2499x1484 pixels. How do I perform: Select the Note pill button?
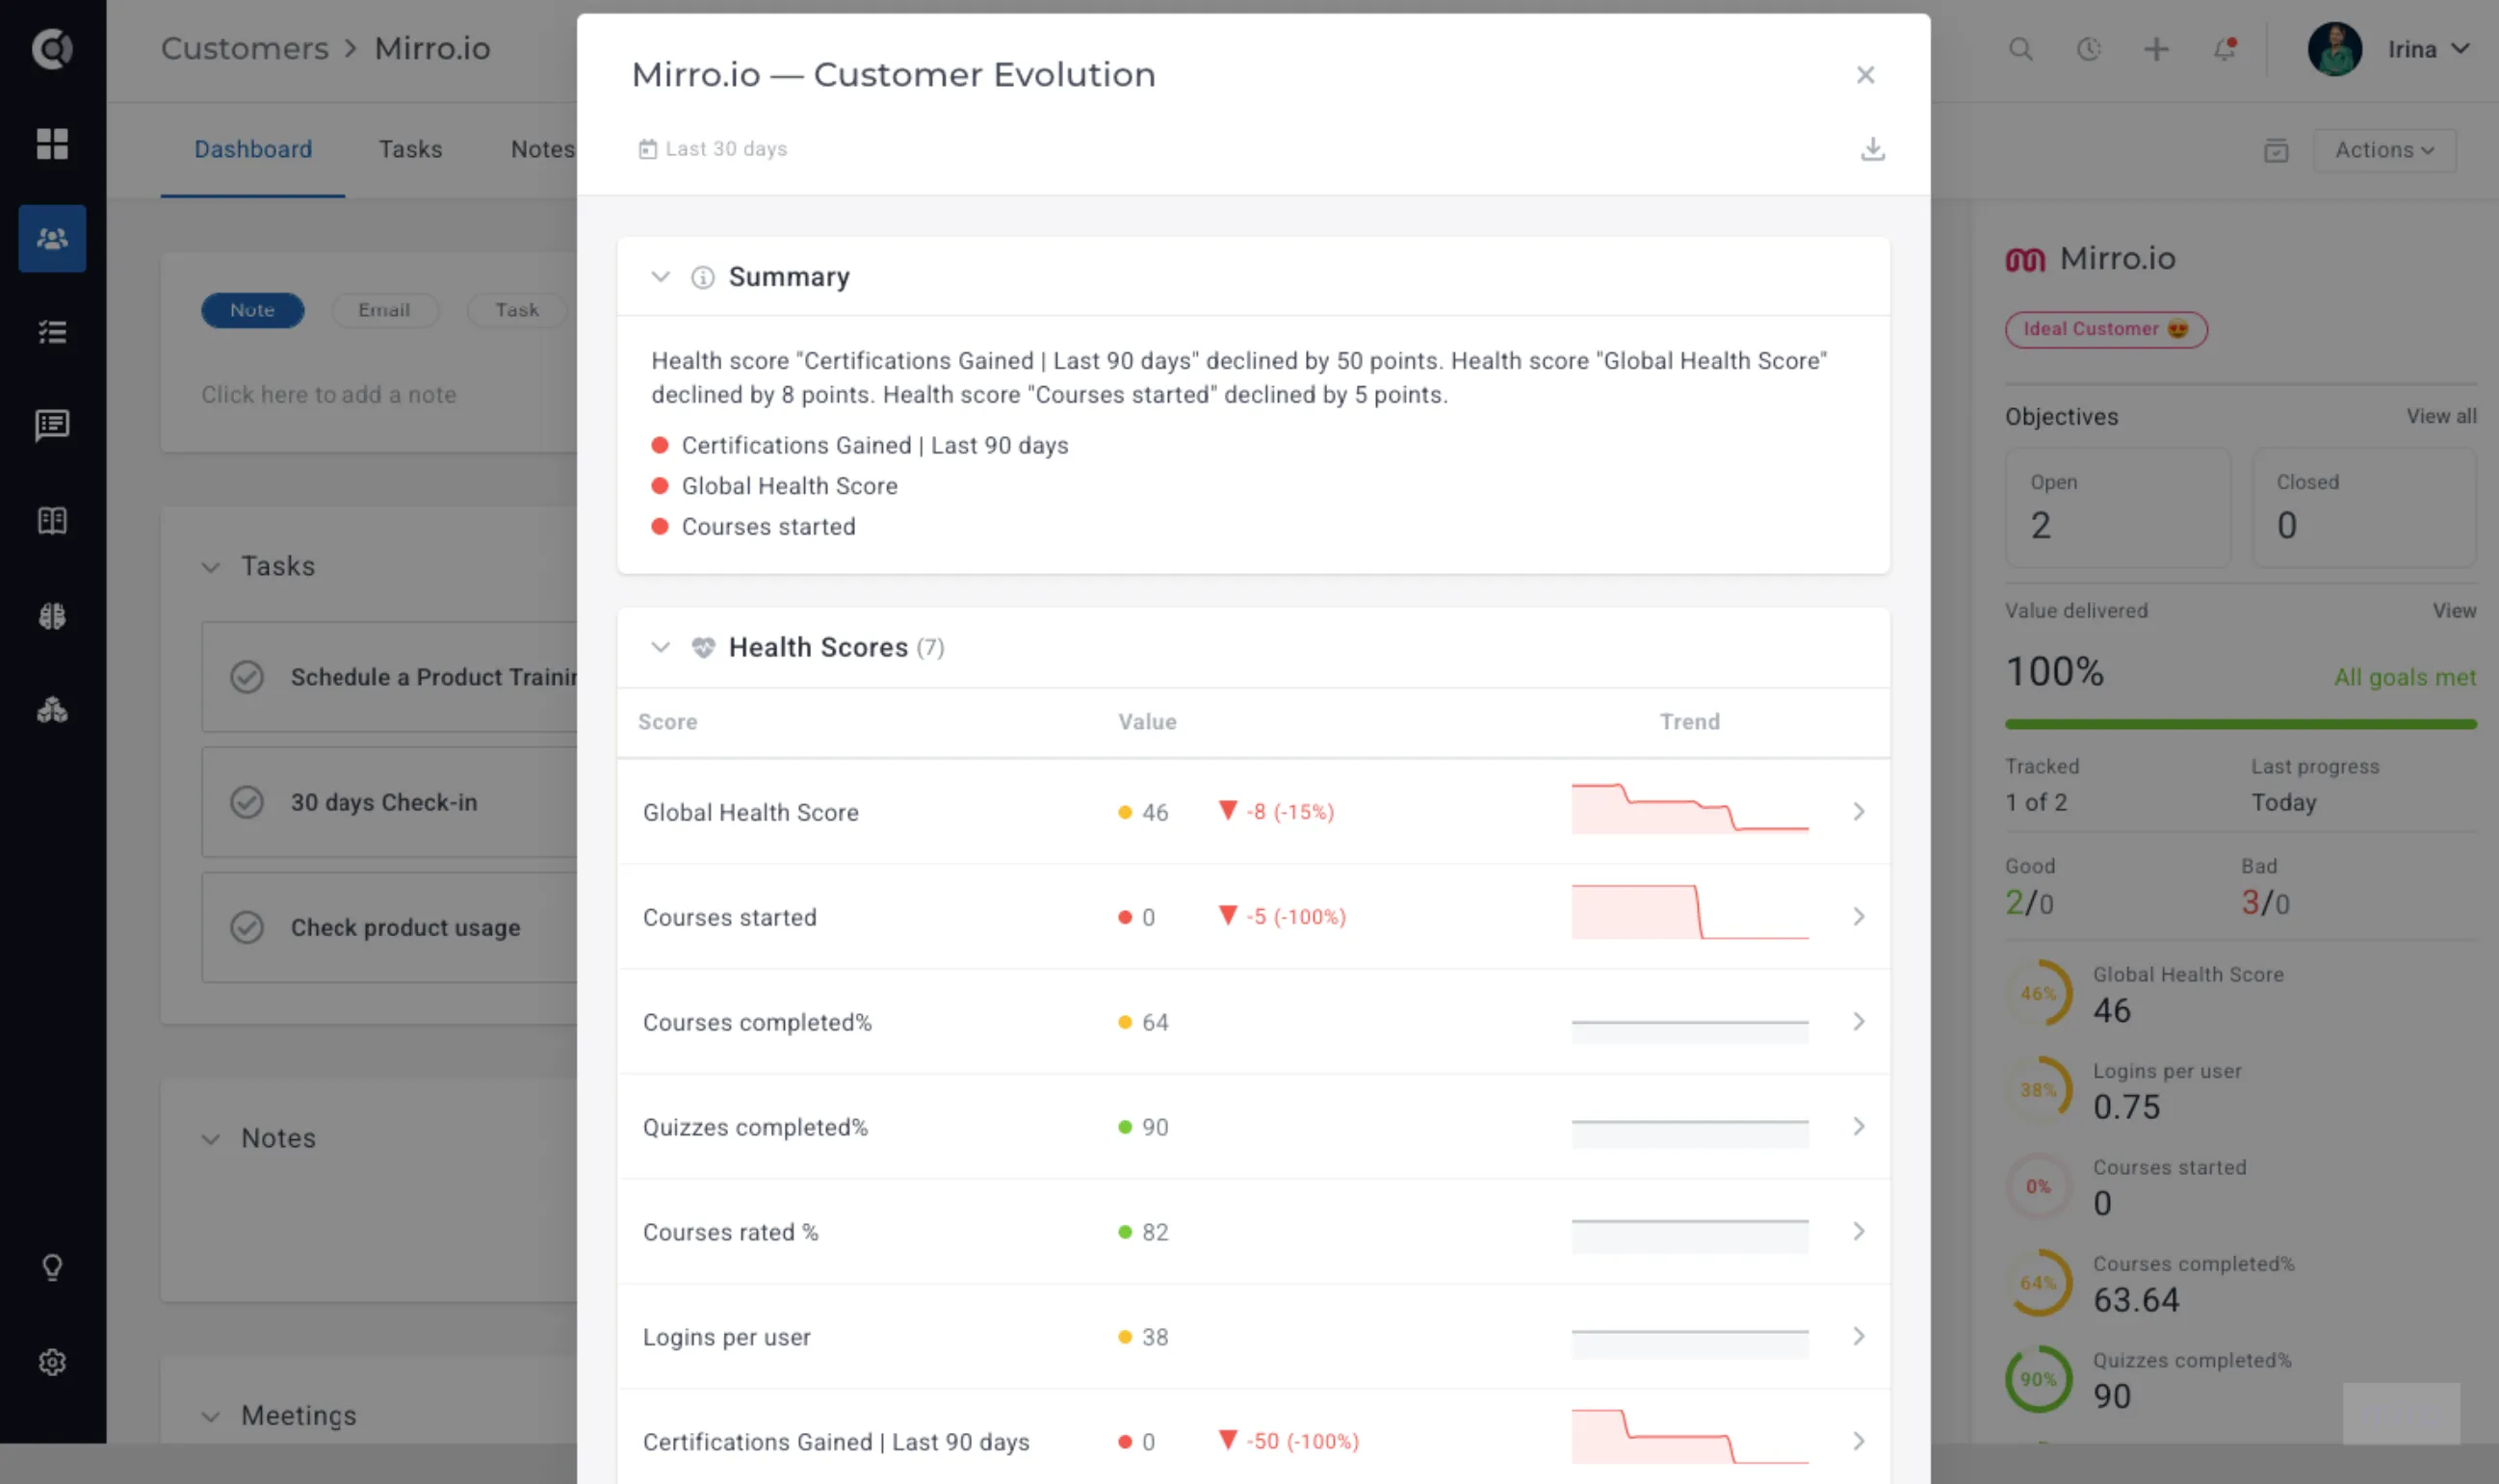pyautogui.click(x=252, y=310)
